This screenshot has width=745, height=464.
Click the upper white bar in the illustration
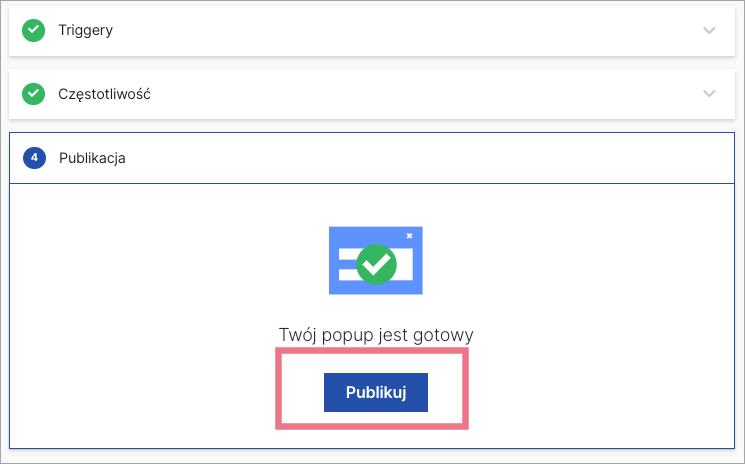[346, 251]
